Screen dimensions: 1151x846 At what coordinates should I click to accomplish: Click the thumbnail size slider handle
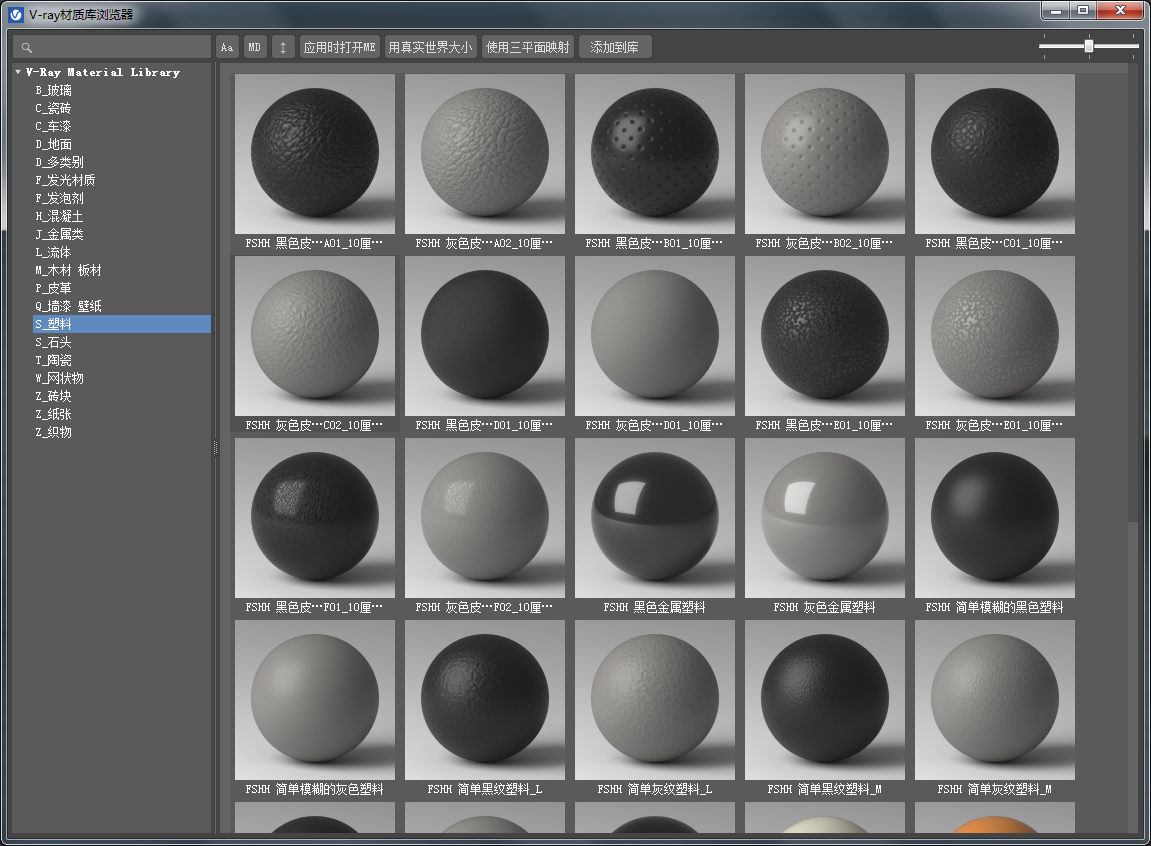pos(1089,46)
